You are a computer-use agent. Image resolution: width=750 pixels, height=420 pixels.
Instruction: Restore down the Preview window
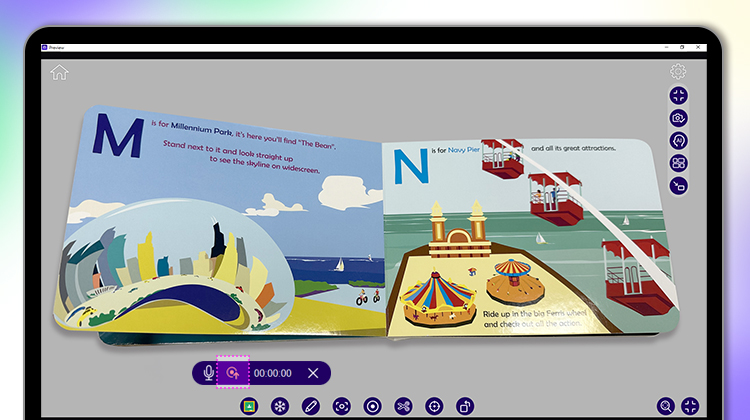pos(682,47)
